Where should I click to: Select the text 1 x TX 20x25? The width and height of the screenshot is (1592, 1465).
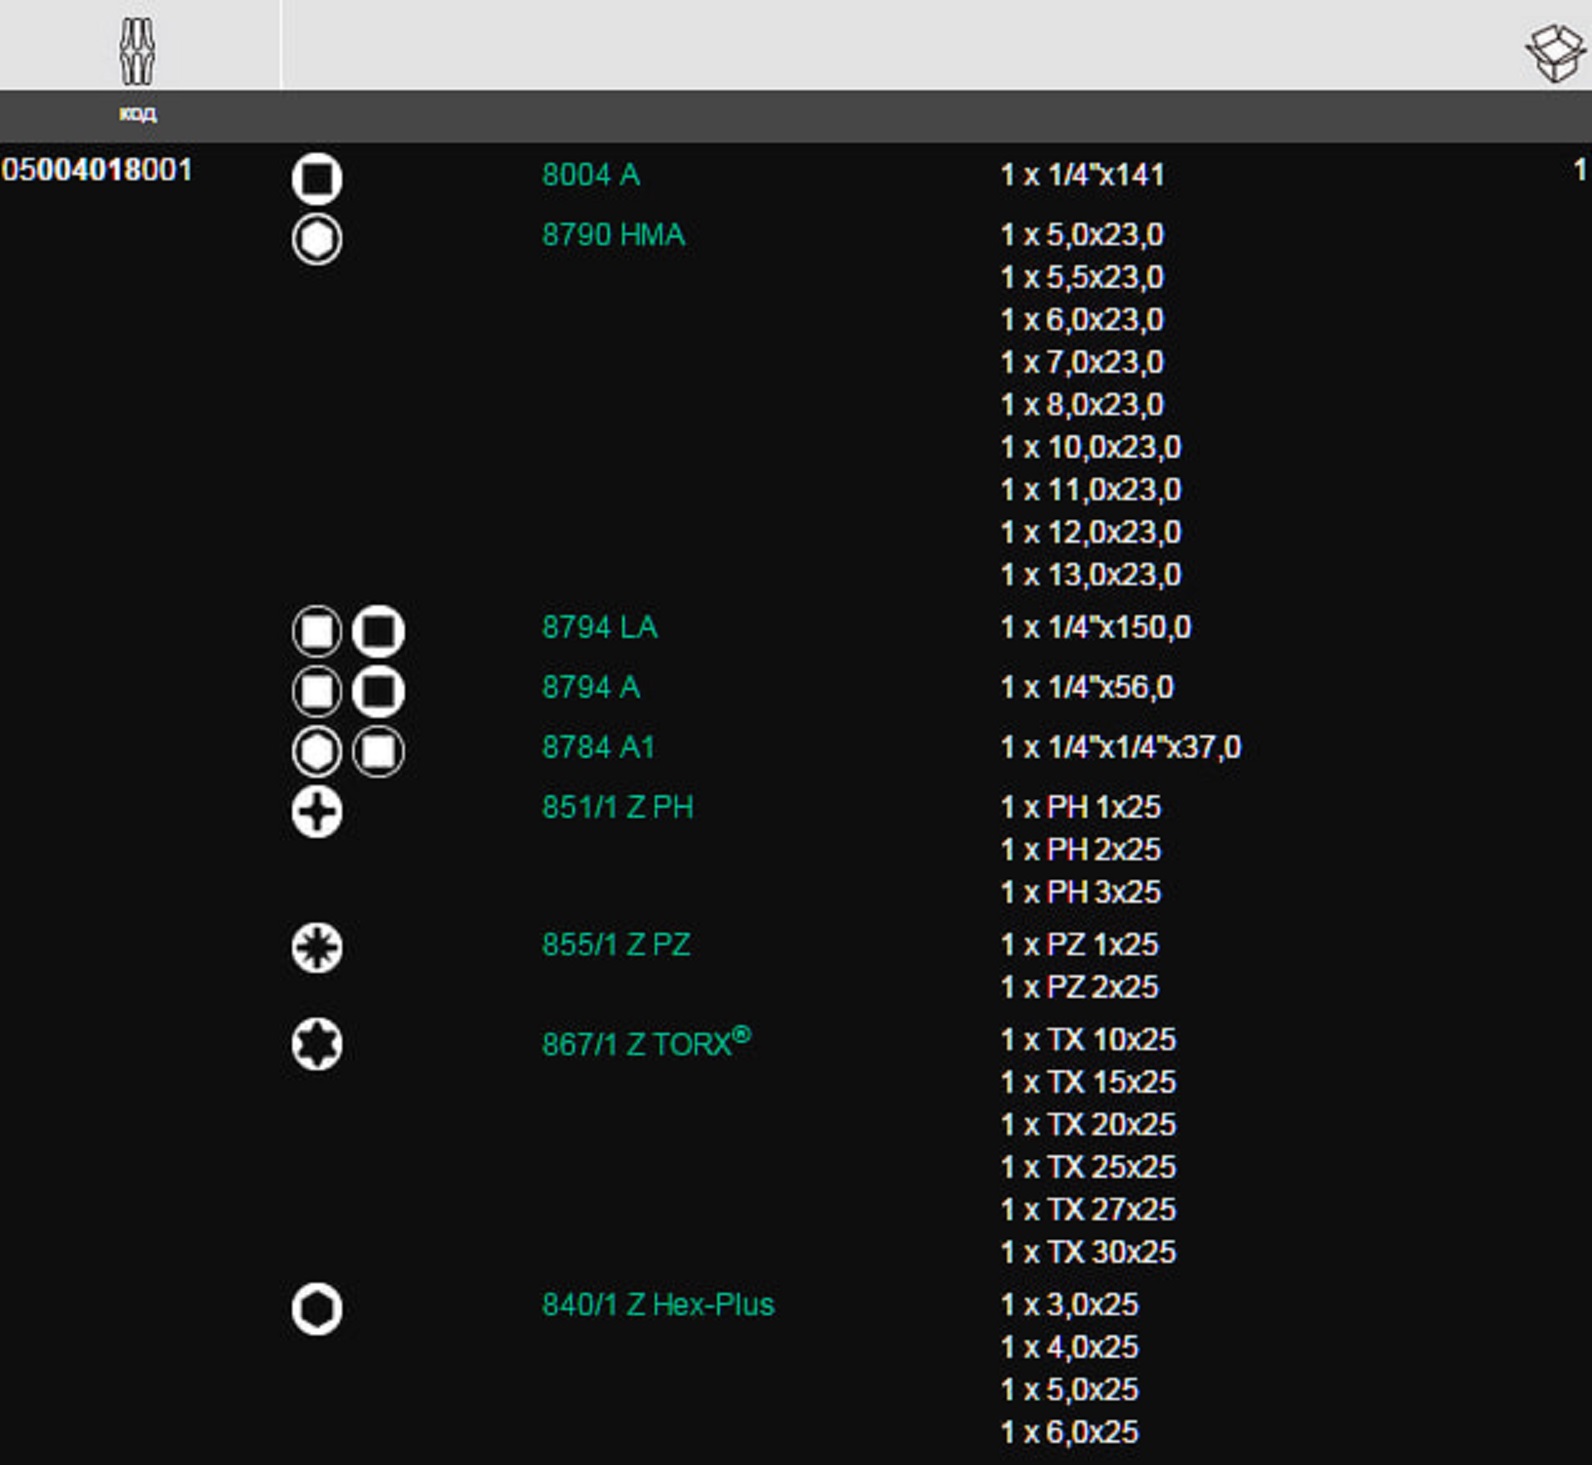click(1088, 1125)
